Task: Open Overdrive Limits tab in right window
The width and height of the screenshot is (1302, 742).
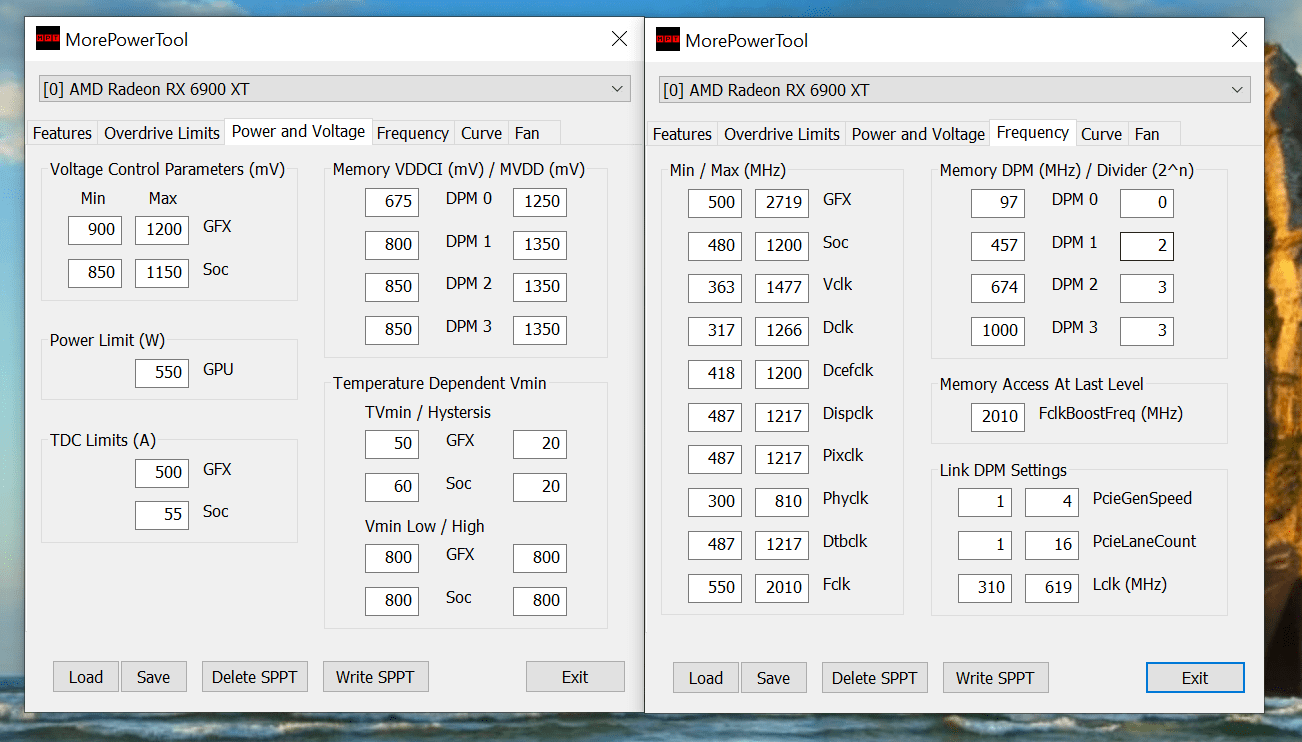Action: (x=782, y=134)
